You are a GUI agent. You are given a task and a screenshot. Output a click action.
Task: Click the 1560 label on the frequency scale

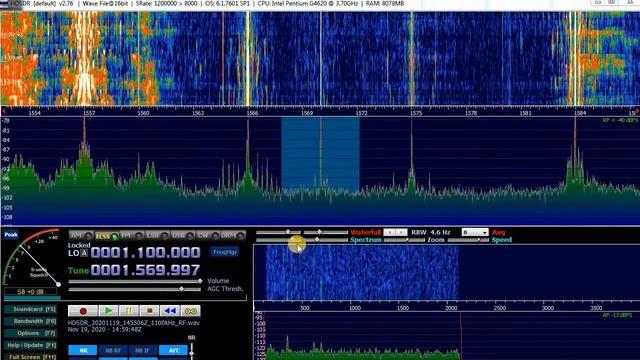[143, 113]
